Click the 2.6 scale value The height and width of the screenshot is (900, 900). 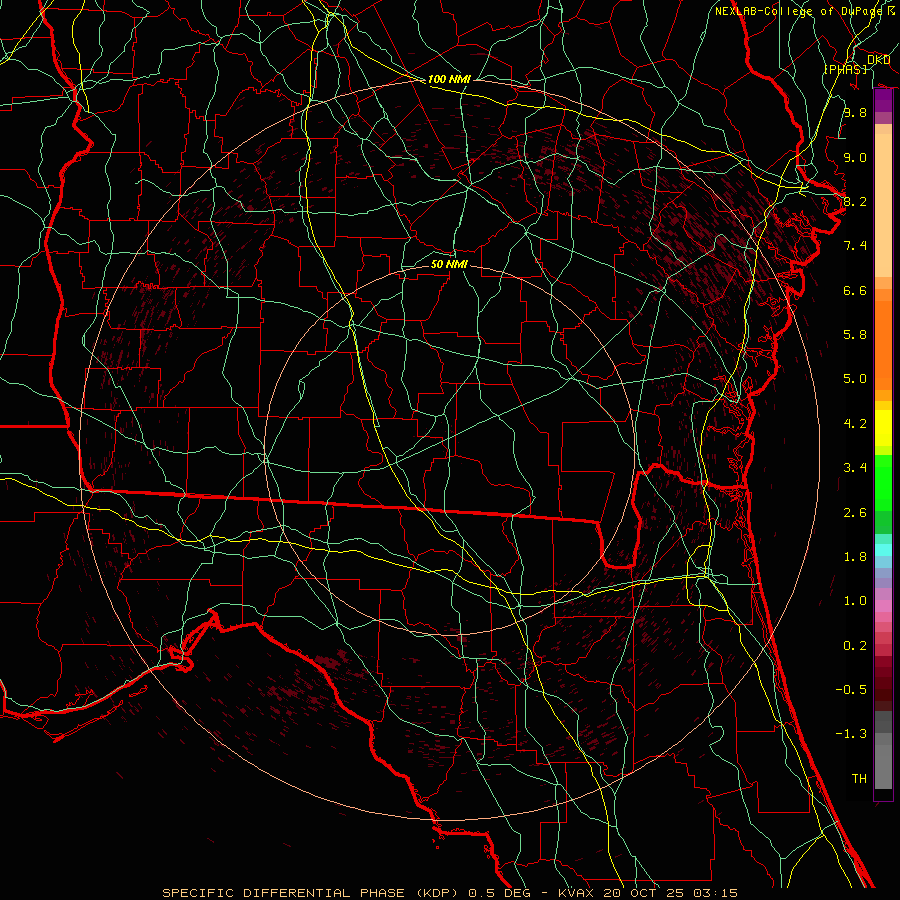coord(855,513)
